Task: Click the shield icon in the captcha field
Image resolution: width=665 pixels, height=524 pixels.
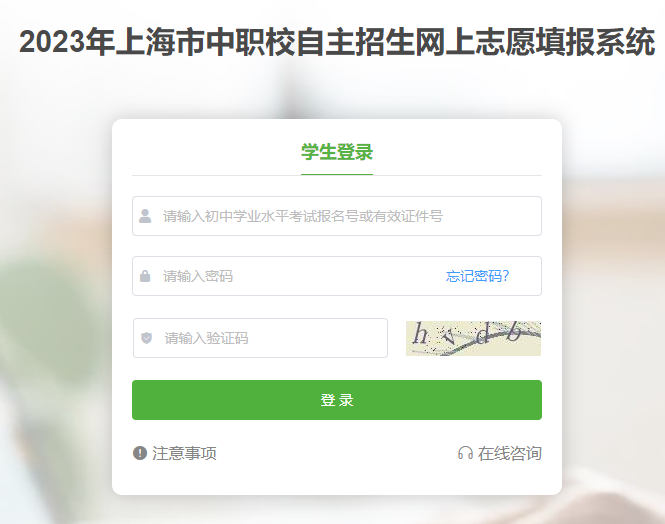Action: (146, 338)
